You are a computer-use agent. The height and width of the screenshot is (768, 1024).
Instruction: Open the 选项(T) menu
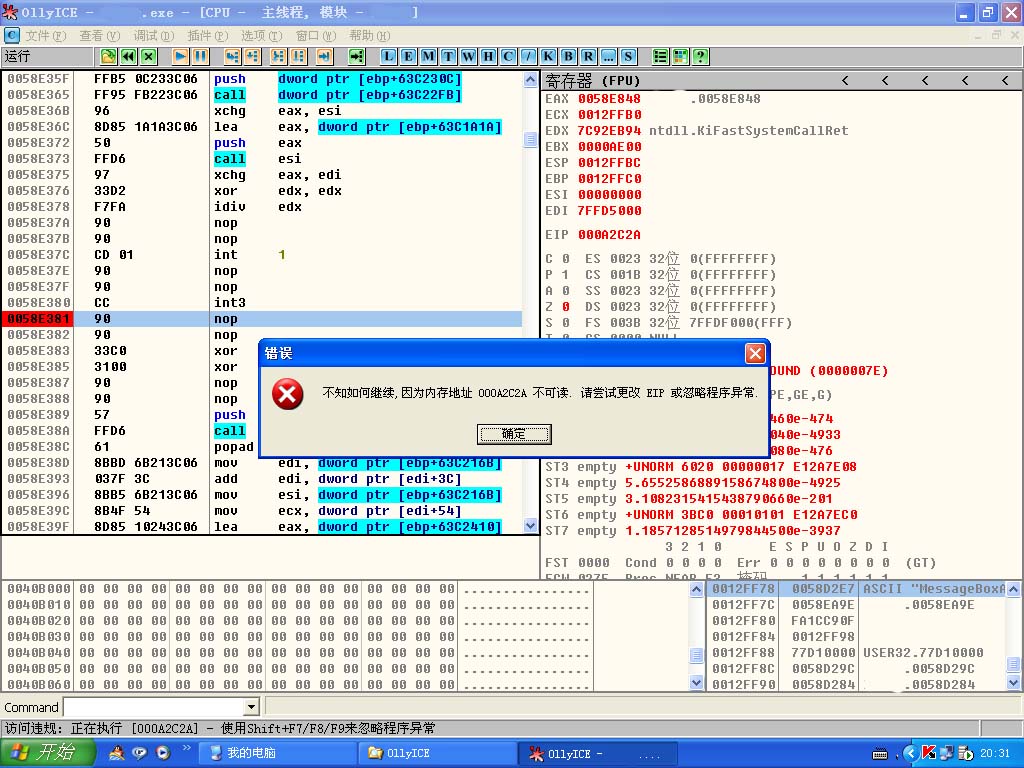click(x=262, y=35)
